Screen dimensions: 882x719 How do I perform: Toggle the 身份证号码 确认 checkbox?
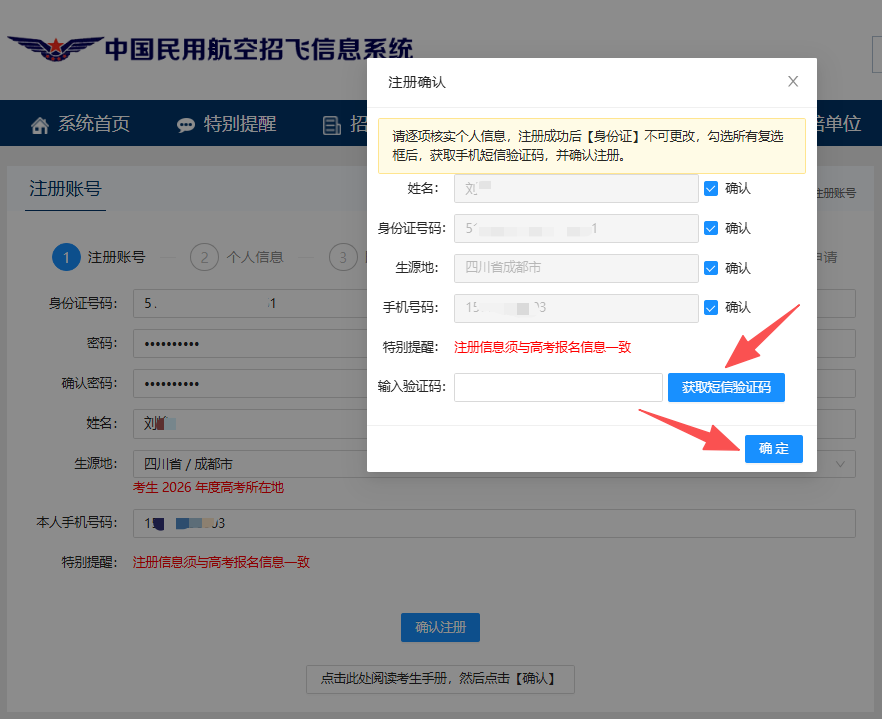711,228
